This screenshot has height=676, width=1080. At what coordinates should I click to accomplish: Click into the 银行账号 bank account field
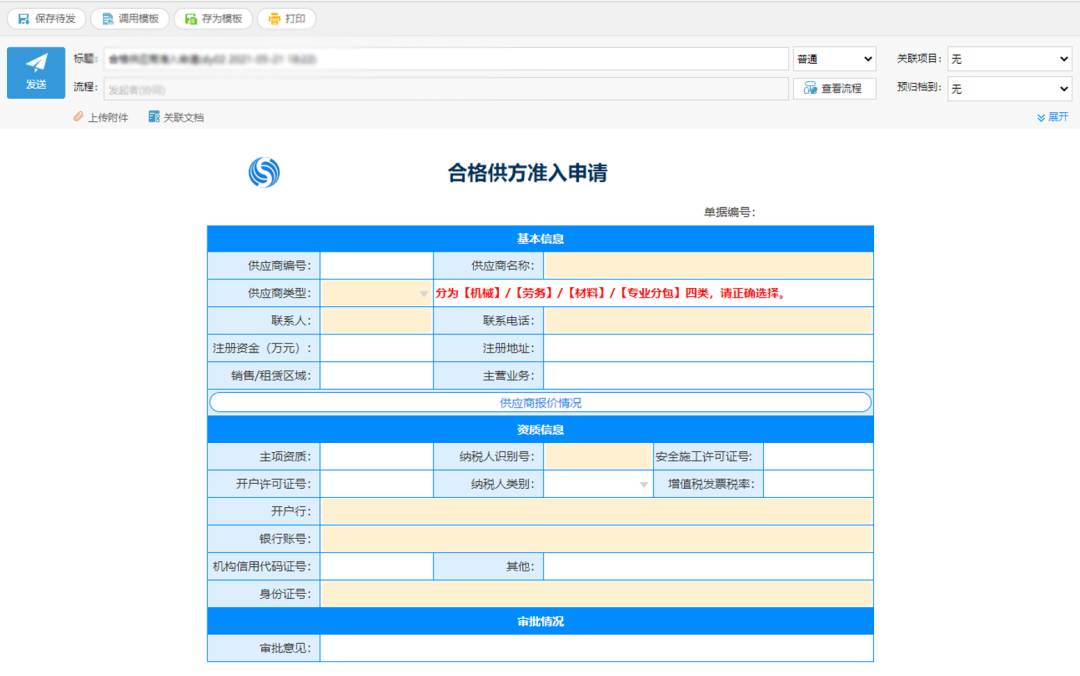click(x=596, y=539)
